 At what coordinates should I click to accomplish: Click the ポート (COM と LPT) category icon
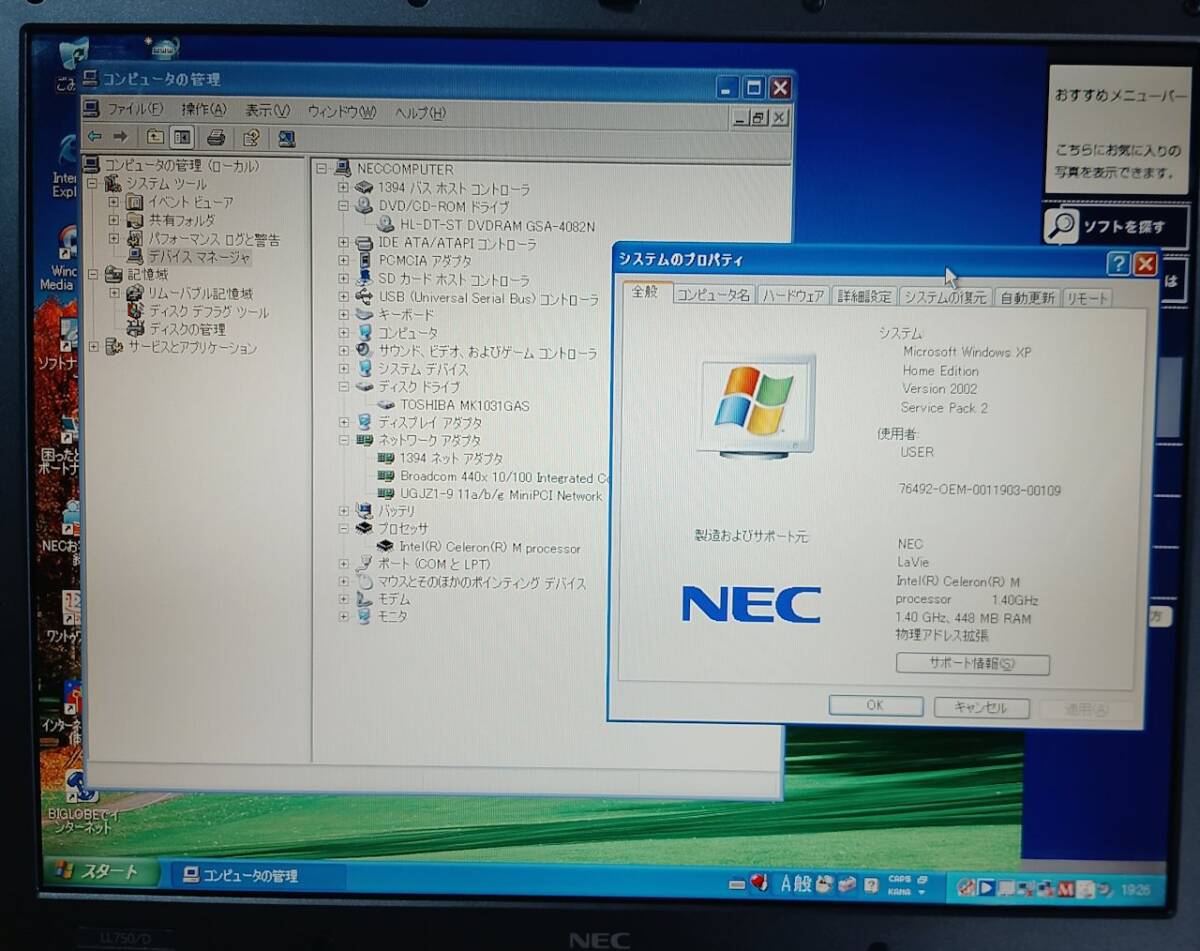point(364,563)
